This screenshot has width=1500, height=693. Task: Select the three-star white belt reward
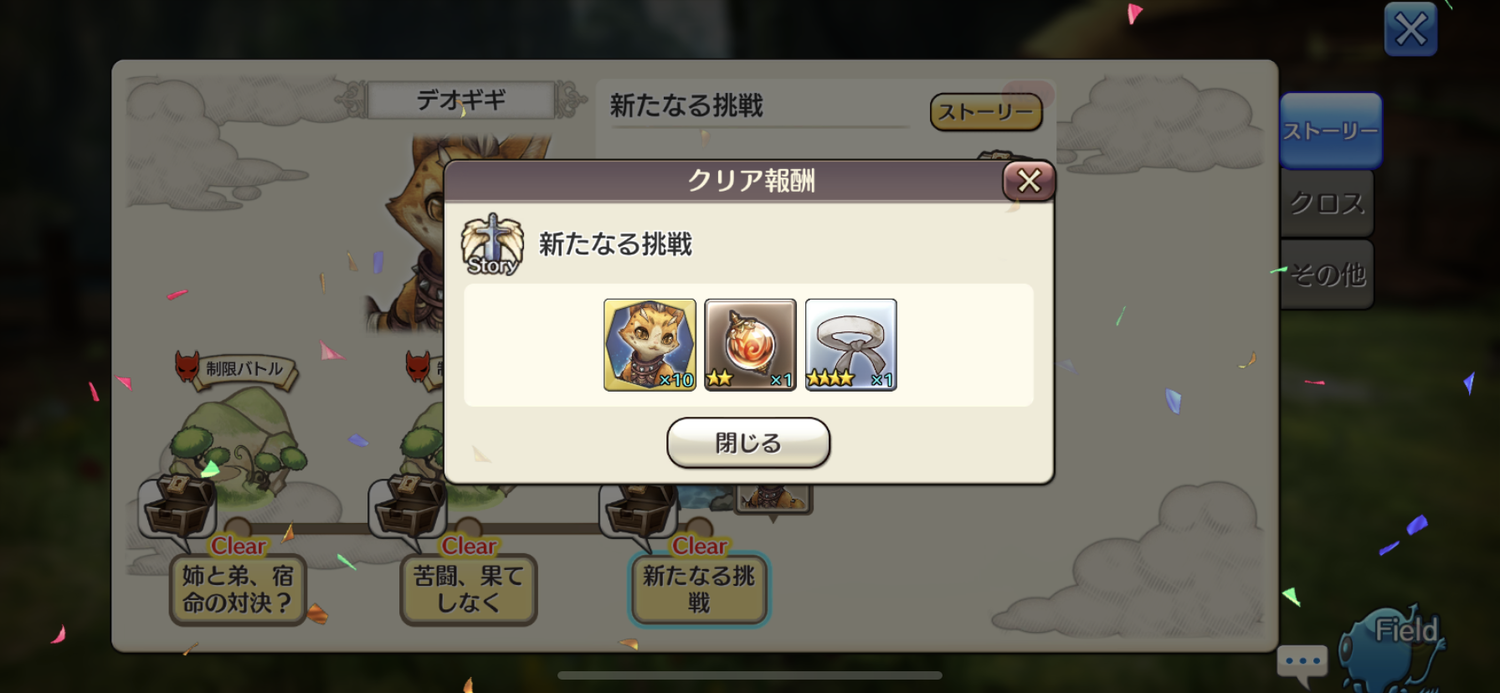(x=851, y=344)
